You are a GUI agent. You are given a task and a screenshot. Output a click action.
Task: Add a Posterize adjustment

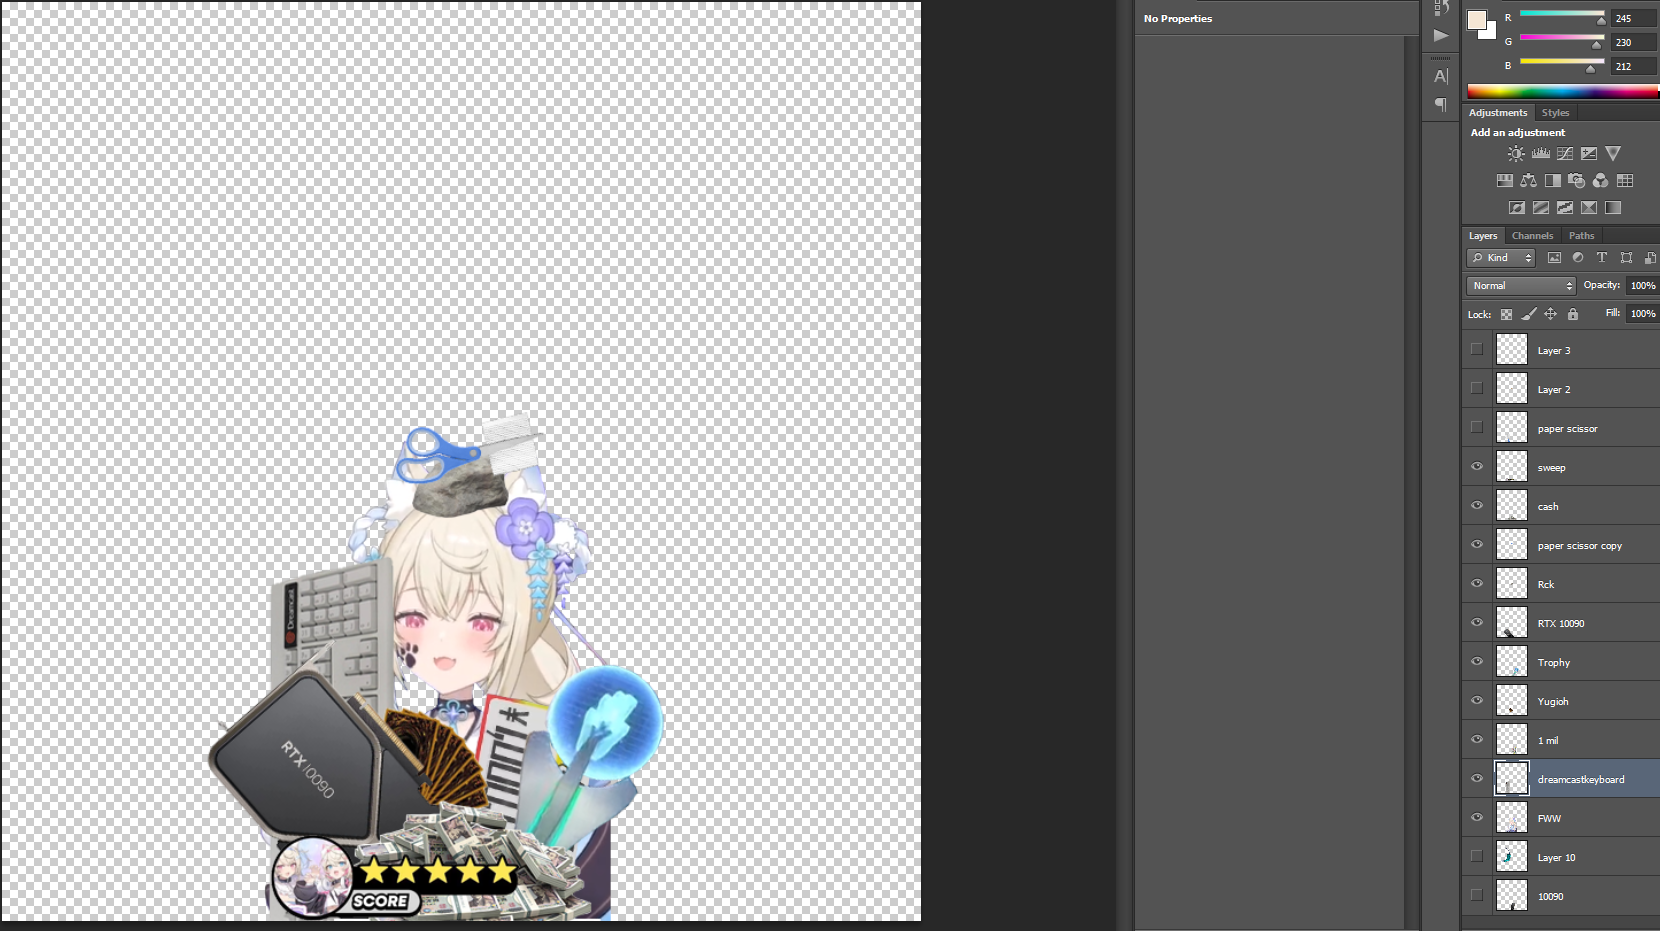pos(1541,208)
